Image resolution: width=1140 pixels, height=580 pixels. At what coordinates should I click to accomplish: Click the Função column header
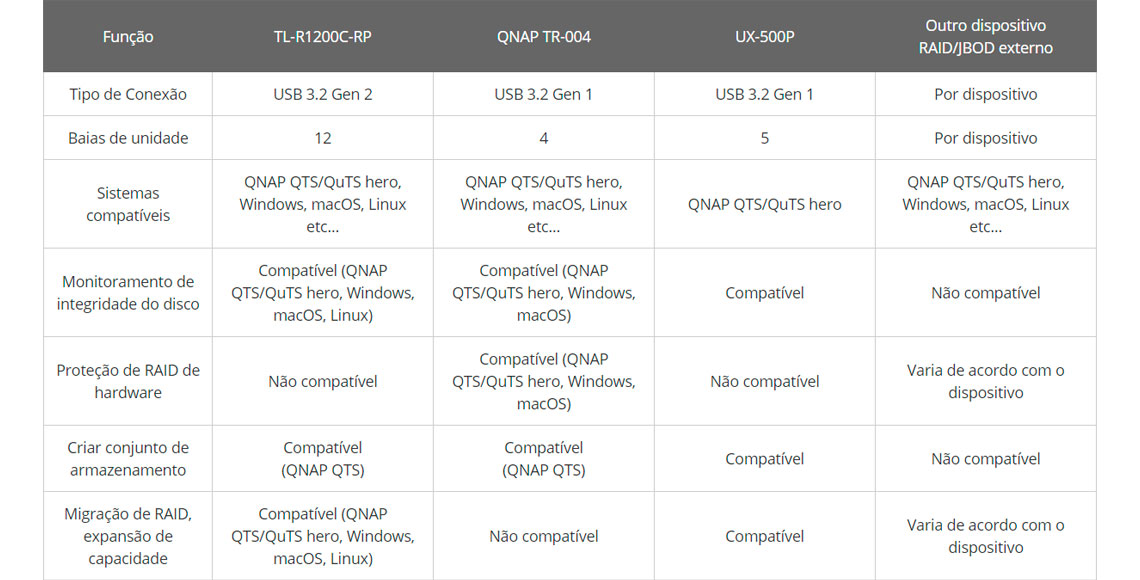128,36
